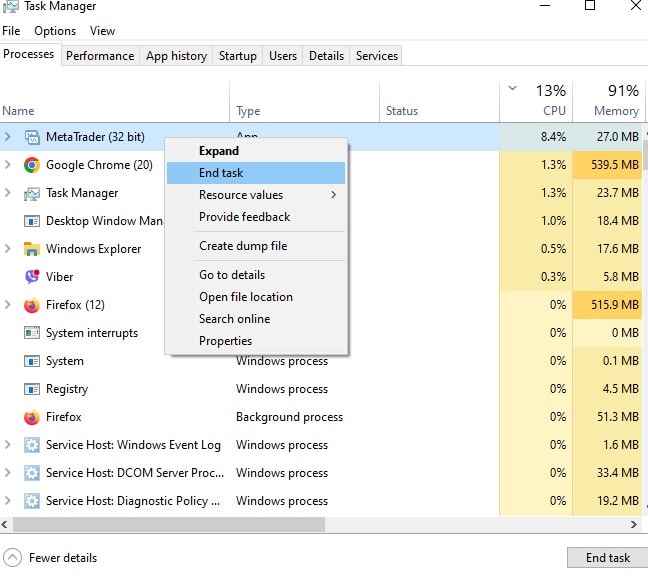648x579 pixels.
Task: Open the File menu
Action: pyautogui.click(x=11, y=31)
